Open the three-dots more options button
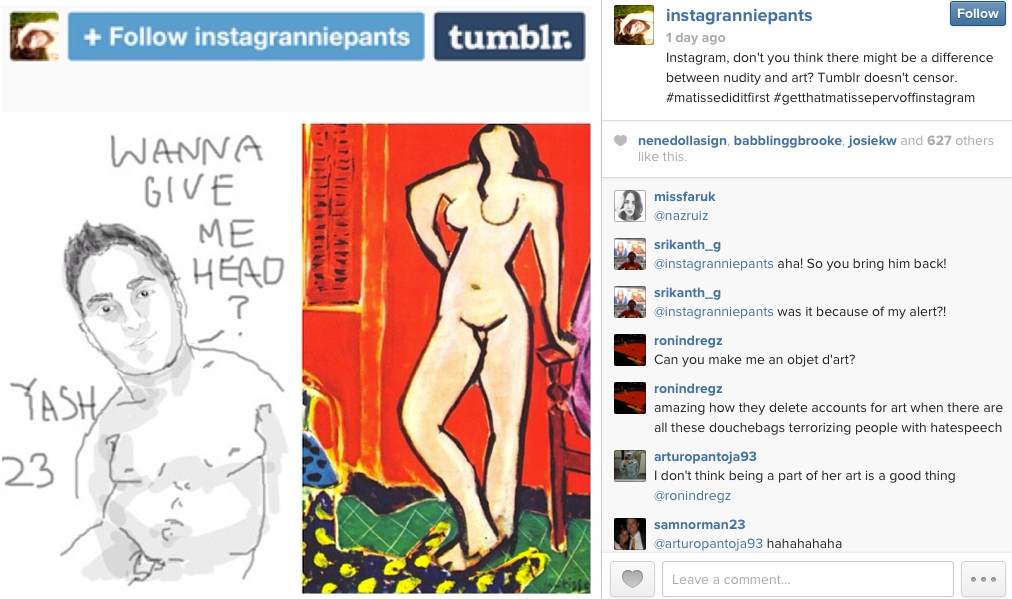 [x=983, y=579]
